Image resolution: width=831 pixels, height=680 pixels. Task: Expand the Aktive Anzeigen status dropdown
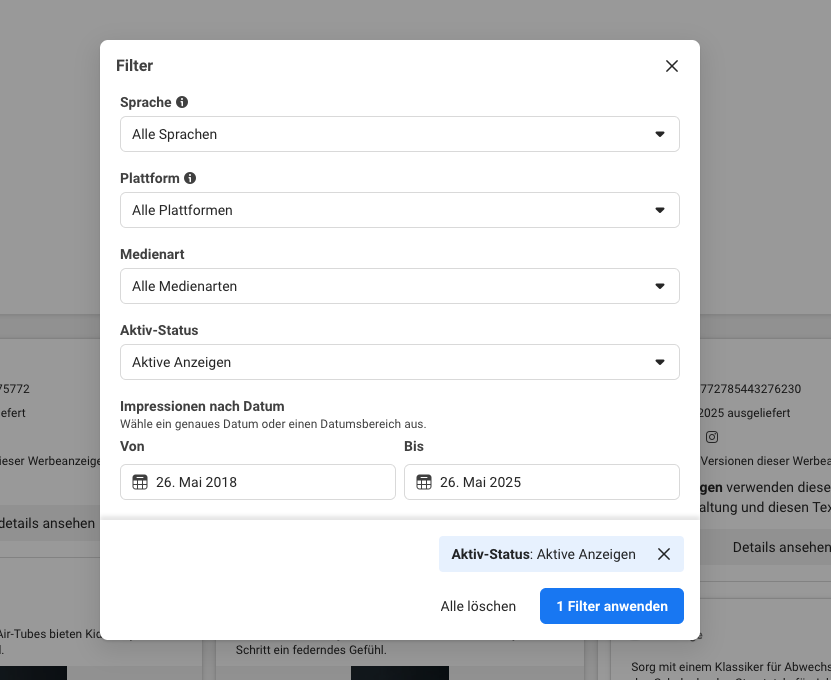coord(400,362)
